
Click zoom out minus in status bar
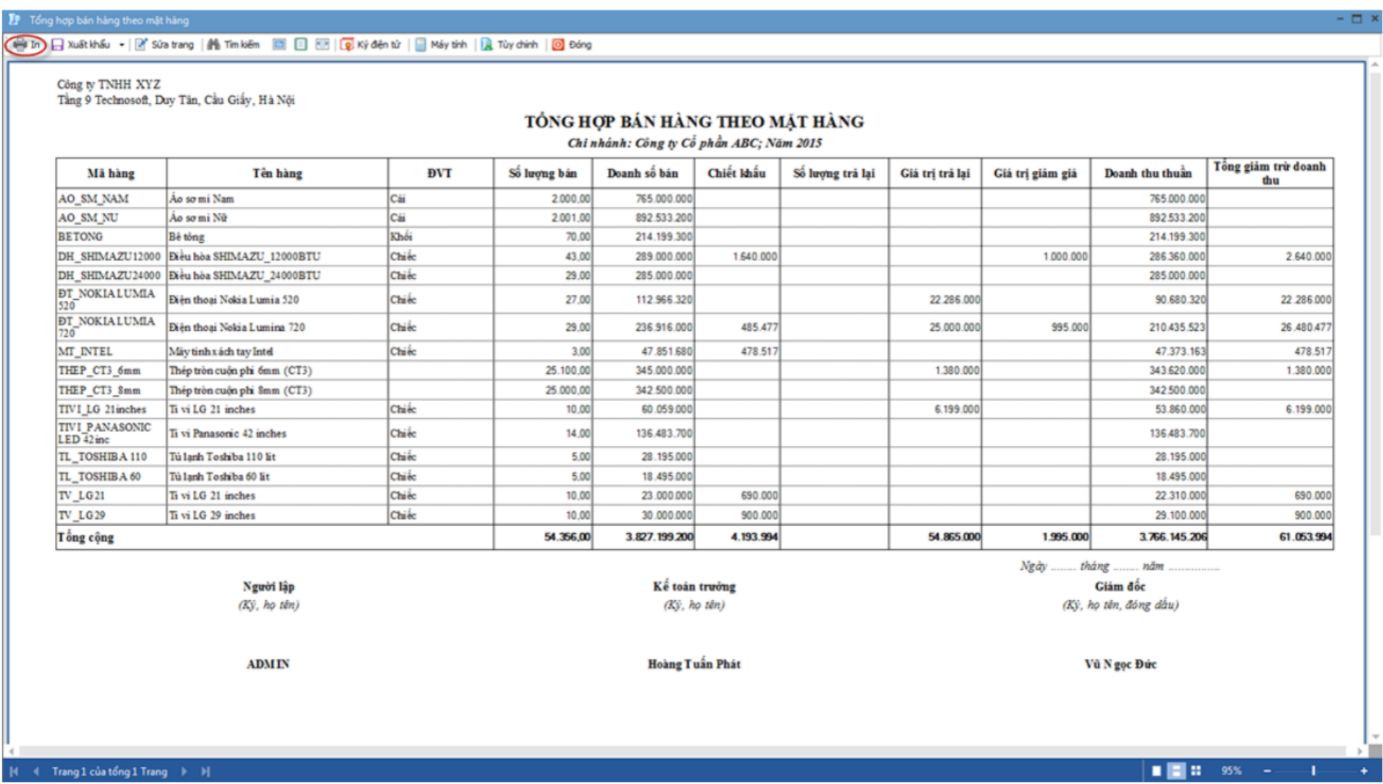(1266, 771)
